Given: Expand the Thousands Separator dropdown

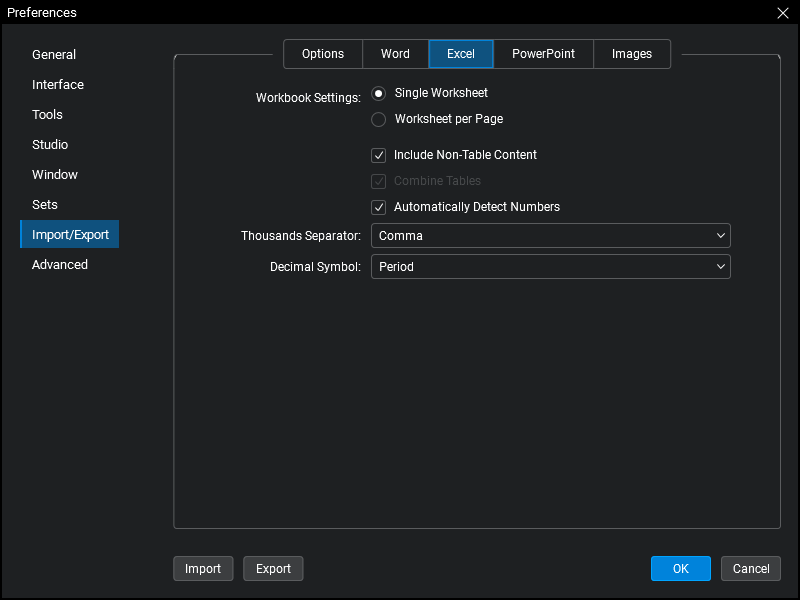Looking at the screenshot, I should click(x=550, y=236).
